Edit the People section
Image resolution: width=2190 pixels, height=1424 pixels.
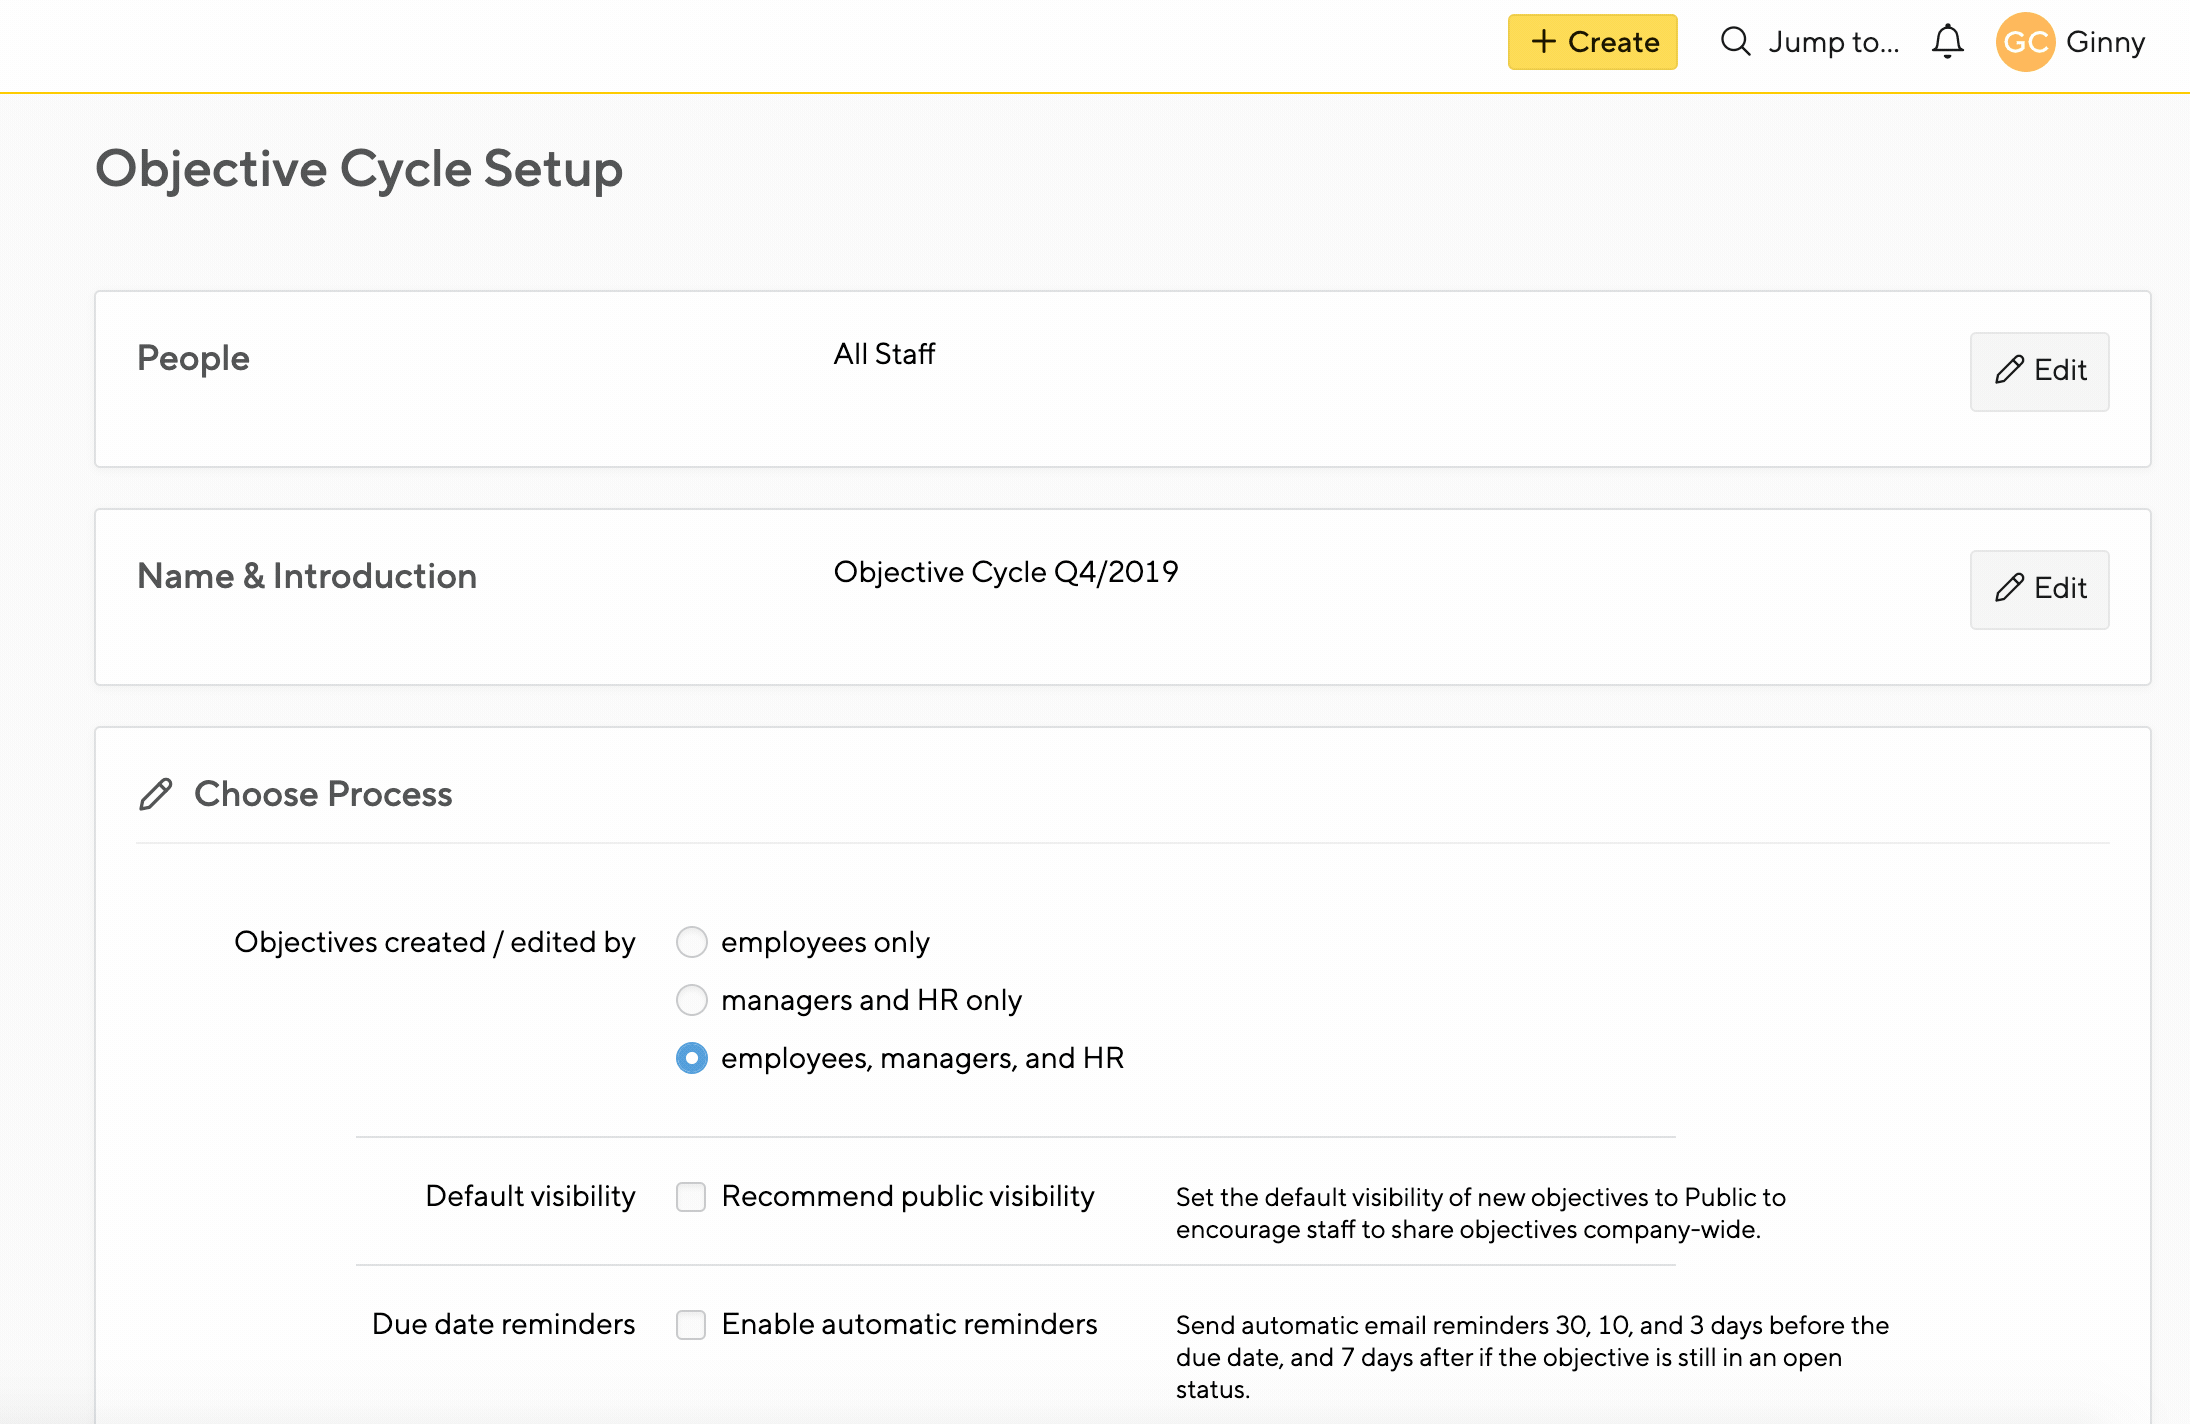click(2039, 371)
